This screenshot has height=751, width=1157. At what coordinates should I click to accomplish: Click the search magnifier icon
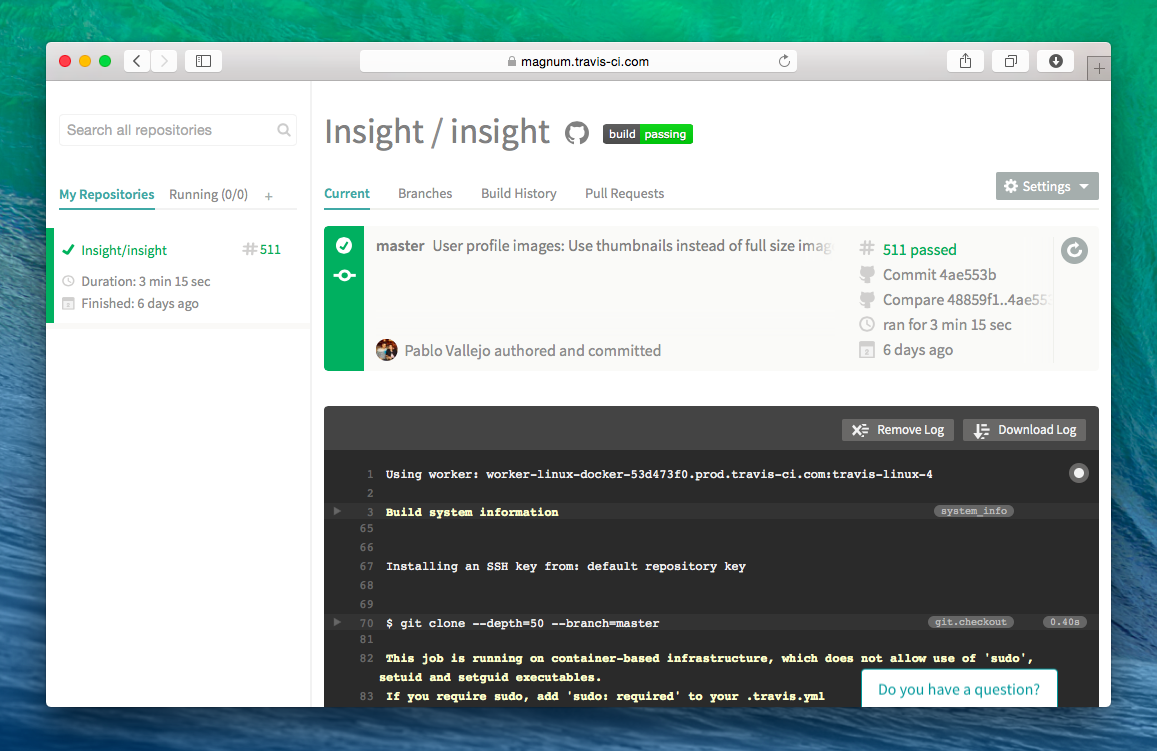283,130
